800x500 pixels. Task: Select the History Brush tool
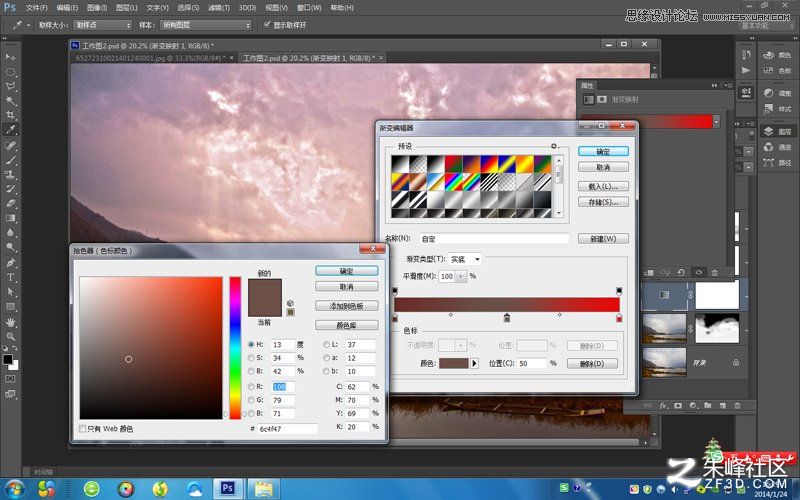10,189
